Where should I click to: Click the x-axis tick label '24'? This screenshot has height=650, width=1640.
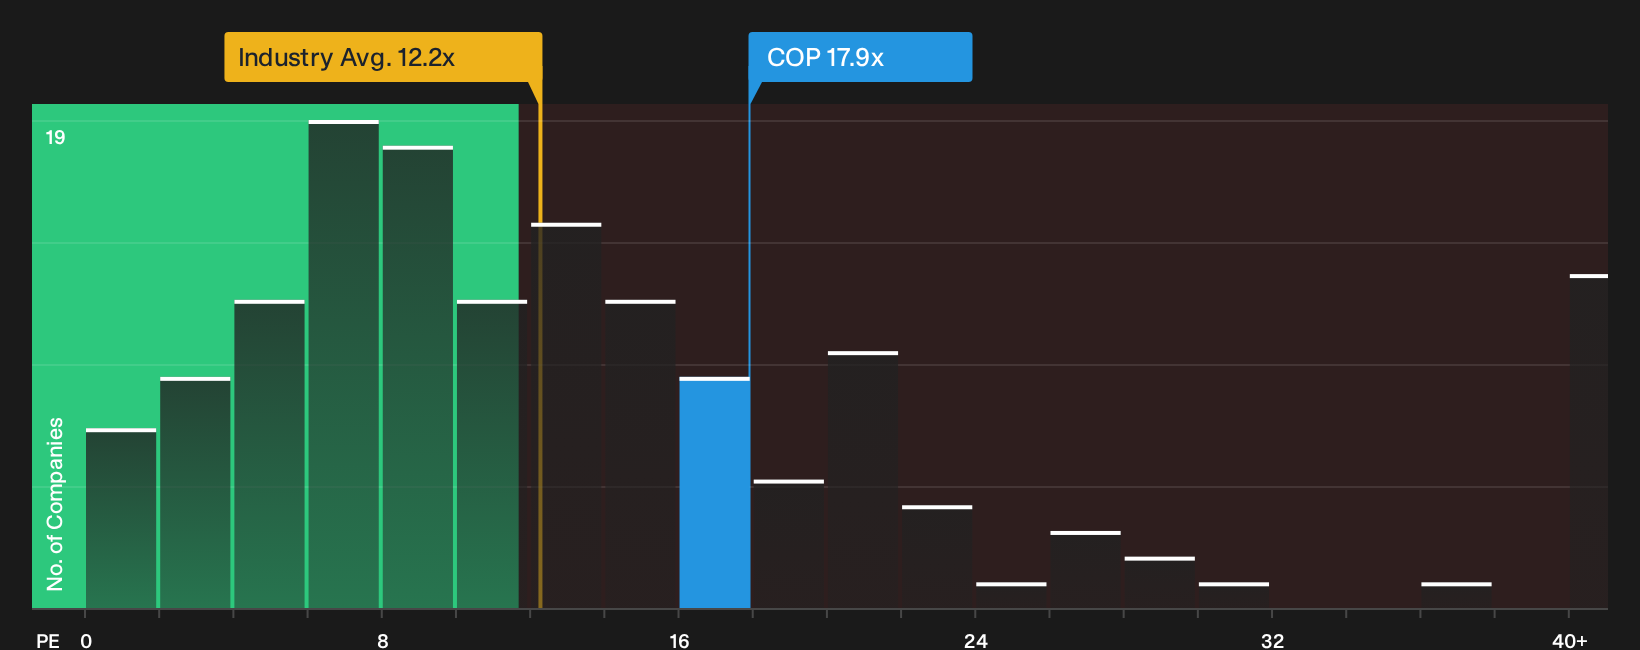[x=975, y=640]
